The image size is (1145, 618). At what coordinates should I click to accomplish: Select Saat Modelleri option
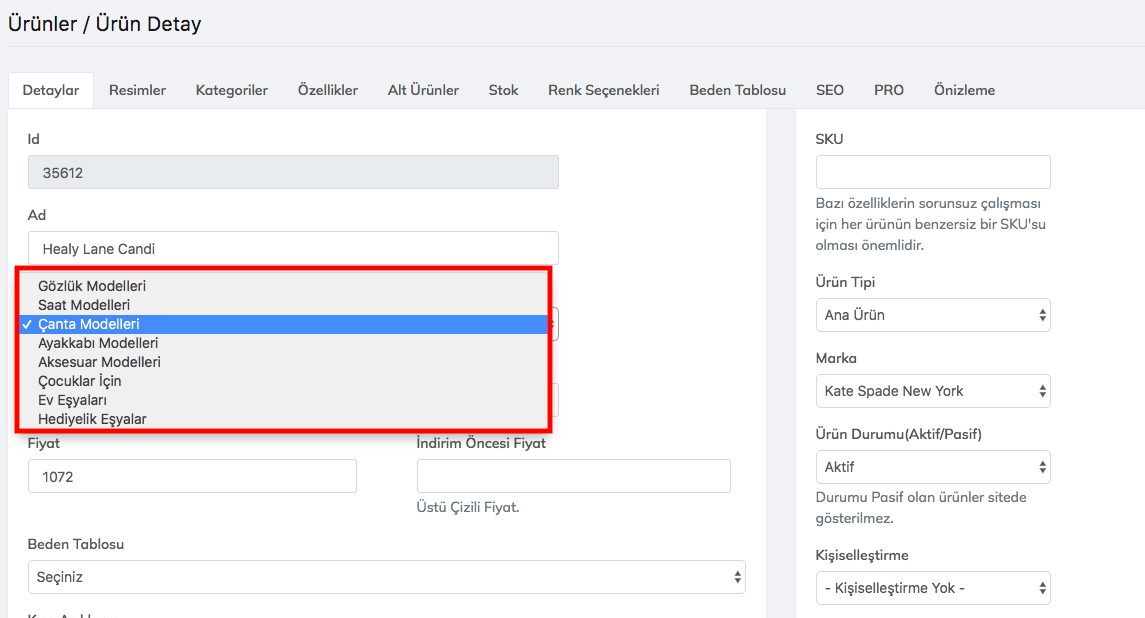[x=84, y=305]
